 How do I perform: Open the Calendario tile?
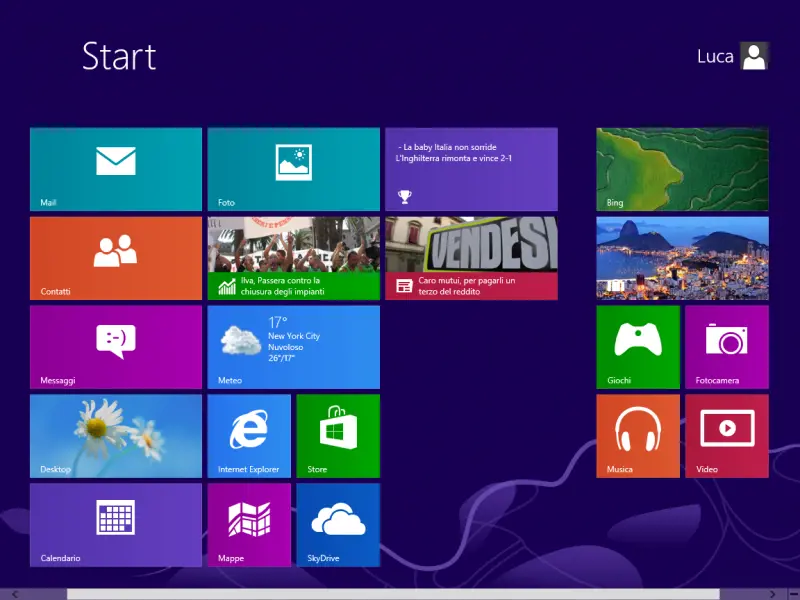tap(116, 525)
